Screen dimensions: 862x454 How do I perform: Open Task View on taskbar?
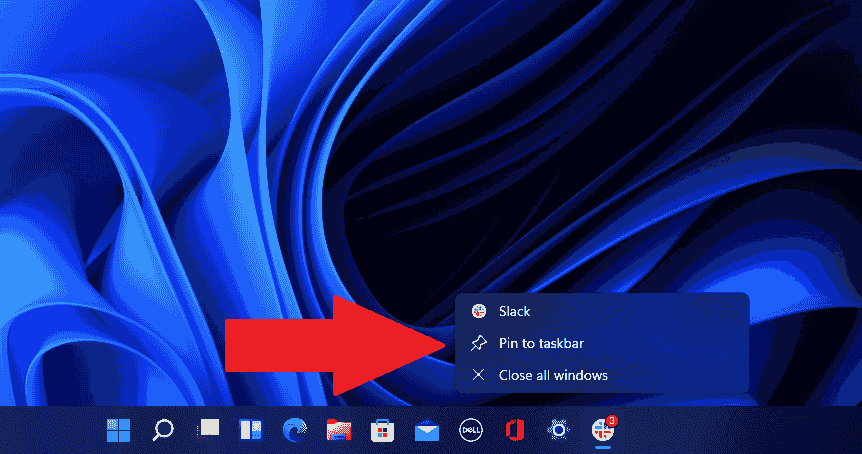click(x=207, y=429)
